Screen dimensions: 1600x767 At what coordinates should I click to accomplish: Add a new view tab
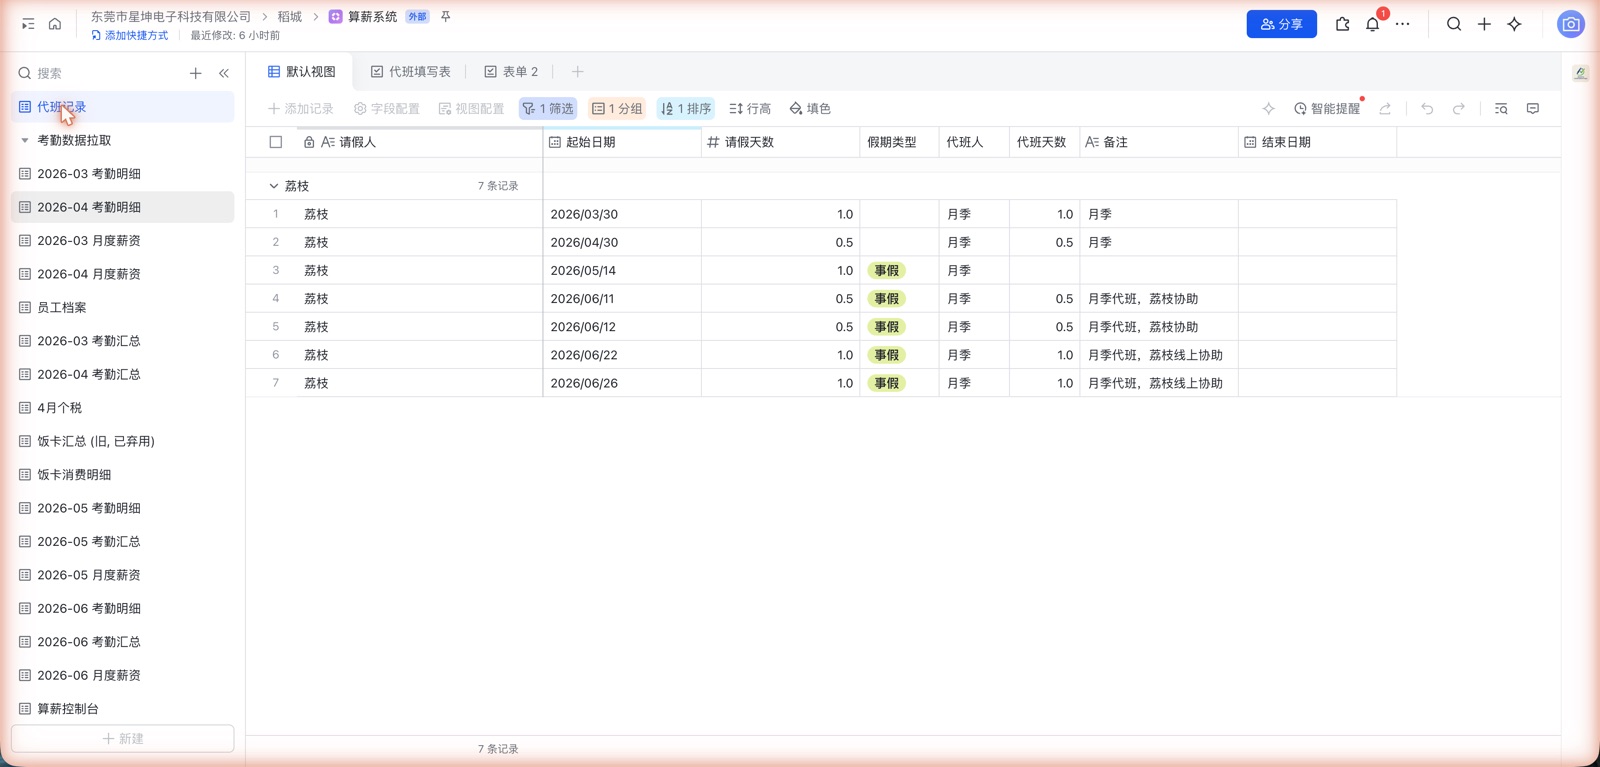point(577,72)
